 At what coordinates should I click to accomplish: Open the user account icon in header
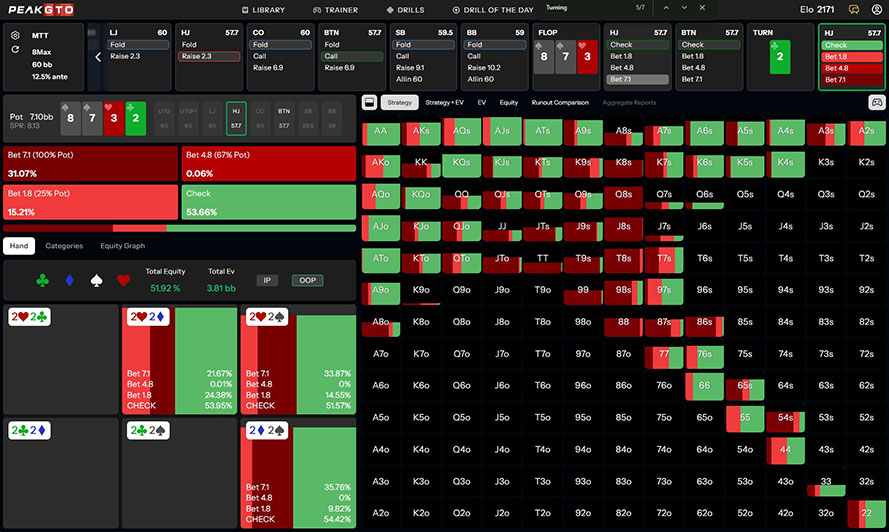(x=875, y=10)
